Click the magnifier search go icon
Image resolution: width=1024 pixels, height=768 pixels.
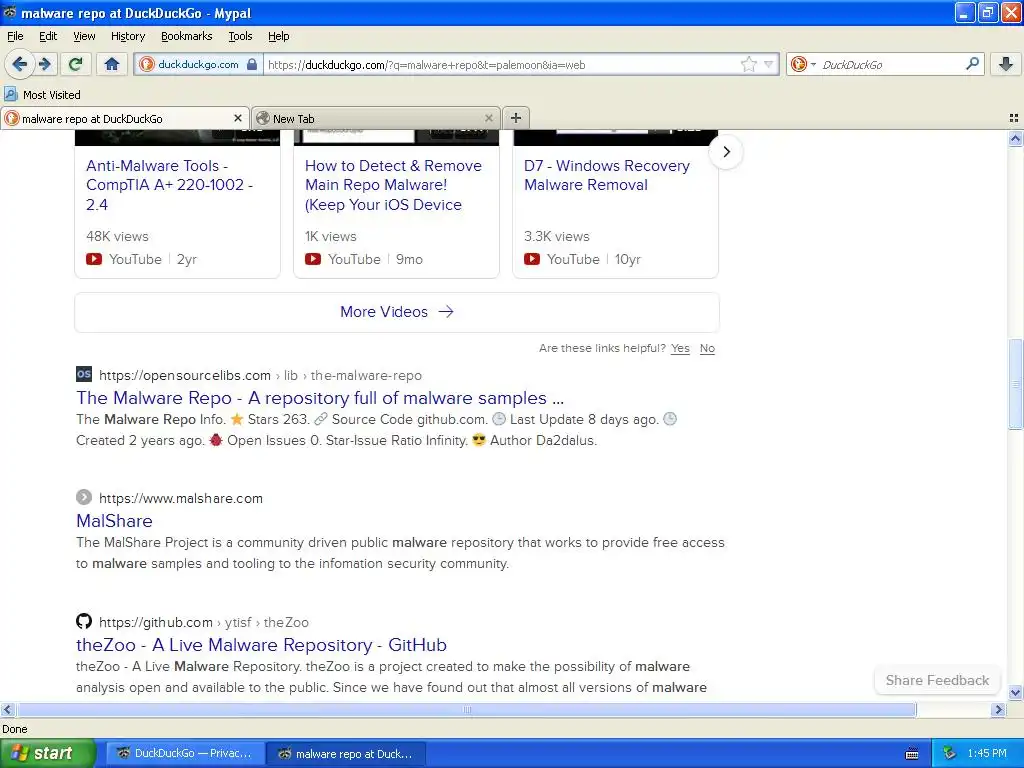click(972, 64)
